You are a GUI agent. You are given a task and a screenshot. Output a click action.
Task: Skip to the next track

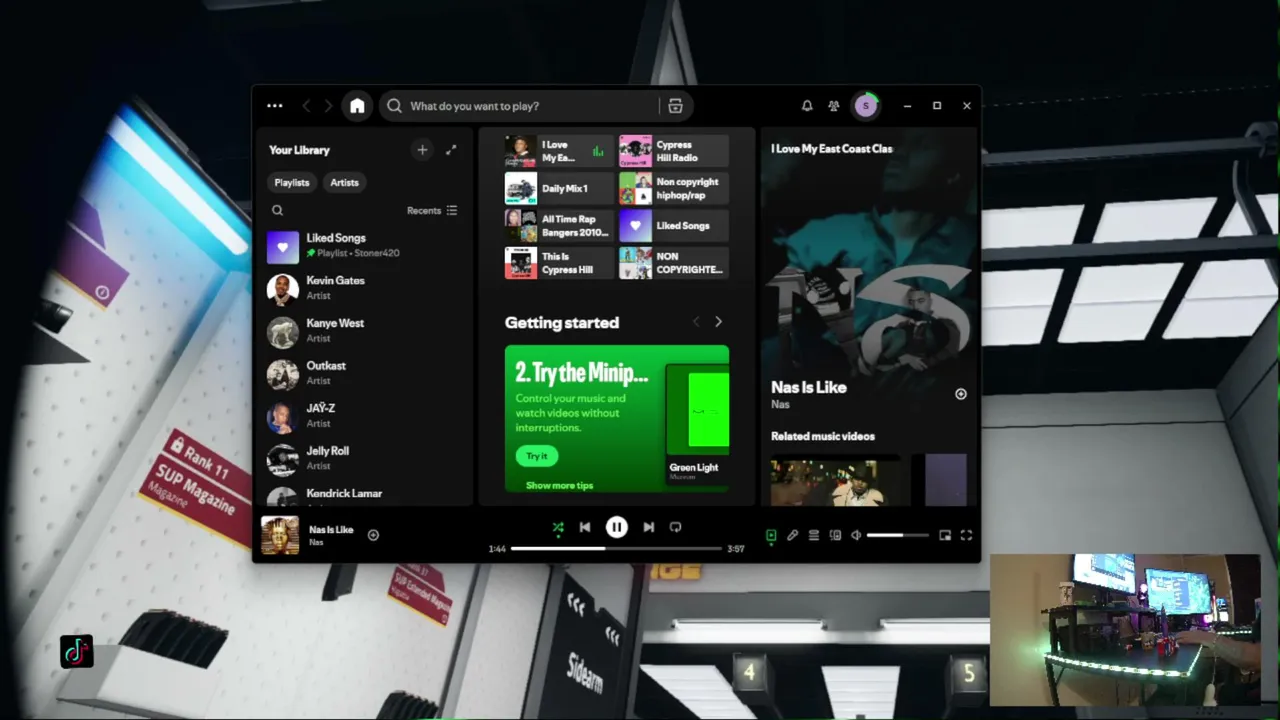point(648,527)
